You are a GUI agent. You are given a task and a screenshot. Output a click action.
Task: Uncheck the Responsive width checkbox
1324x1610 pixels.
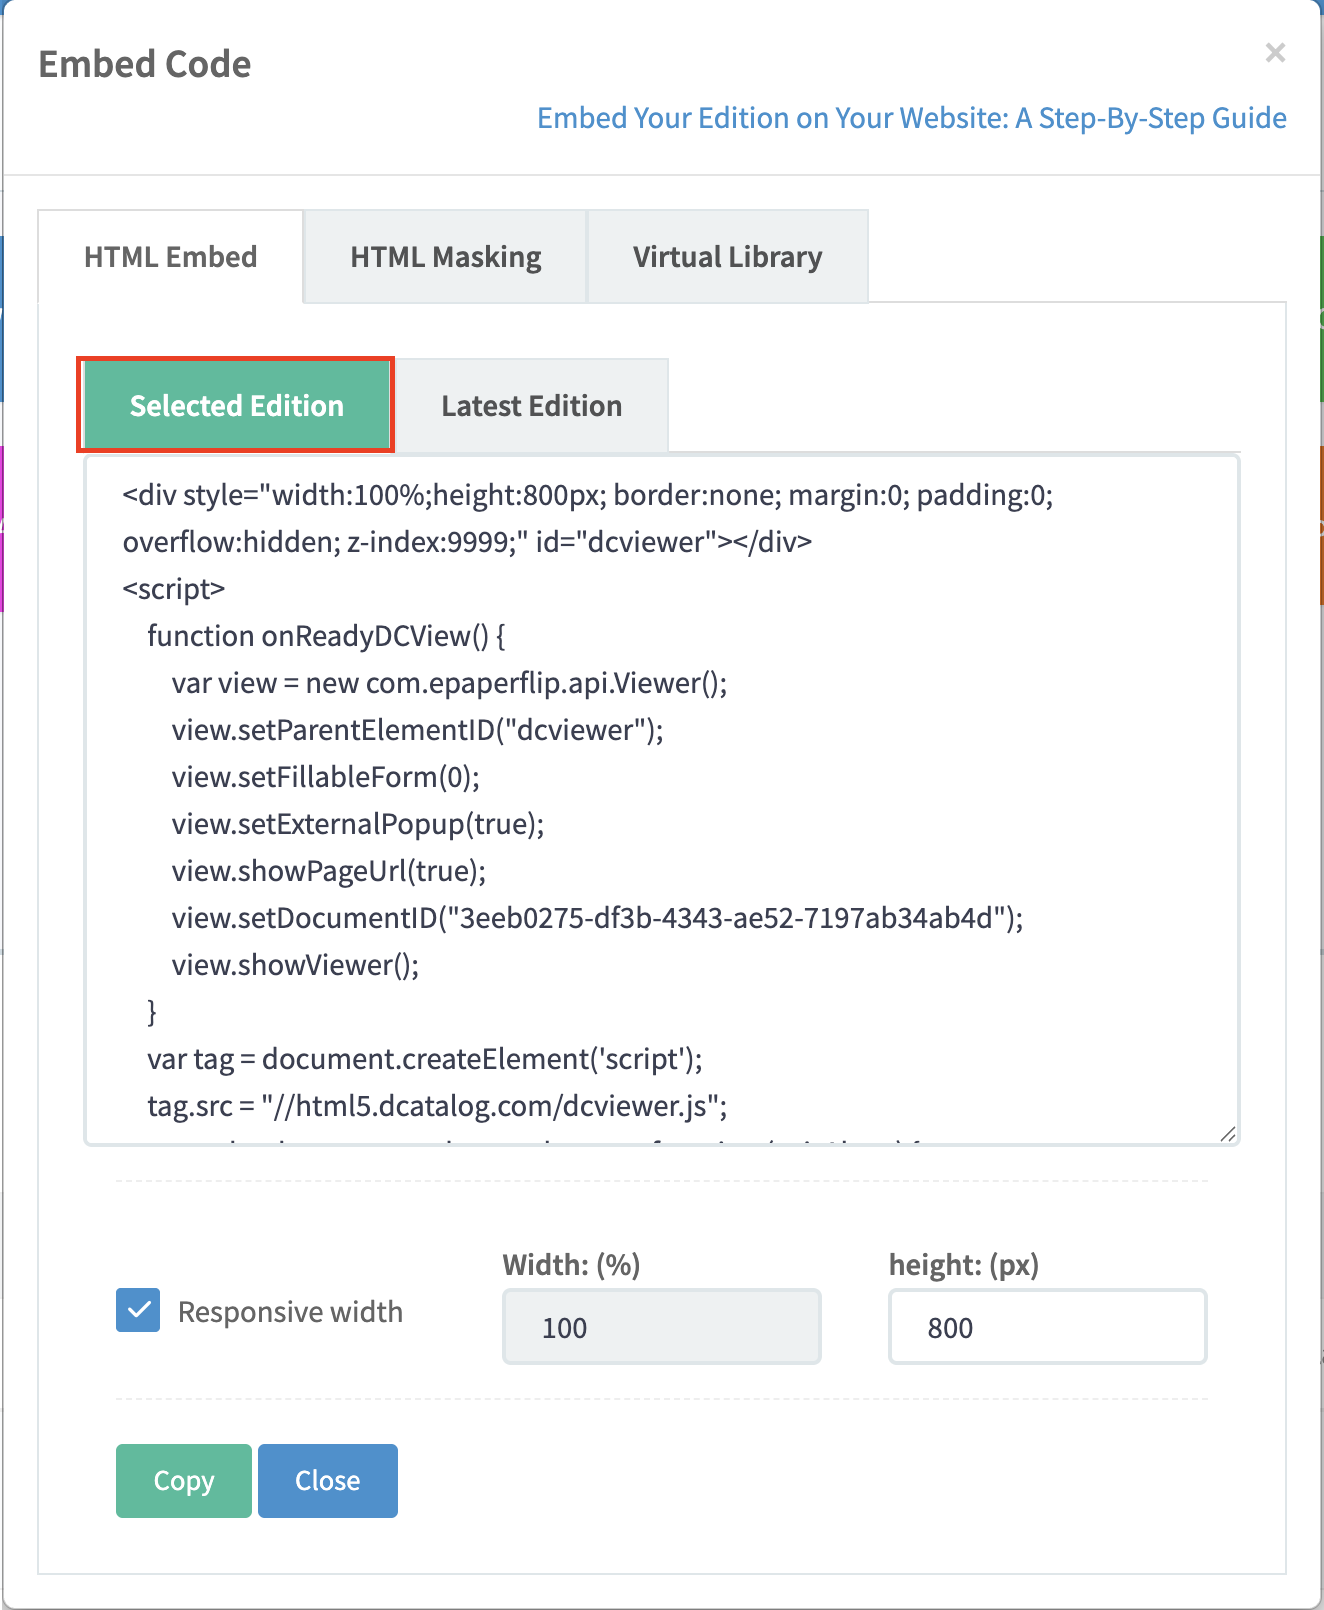click(x=138, y=1310)
